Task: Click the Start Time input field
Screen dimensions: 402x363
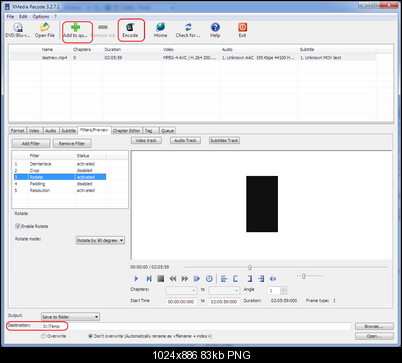Action: pyautogui.click(x=181, y=302)
